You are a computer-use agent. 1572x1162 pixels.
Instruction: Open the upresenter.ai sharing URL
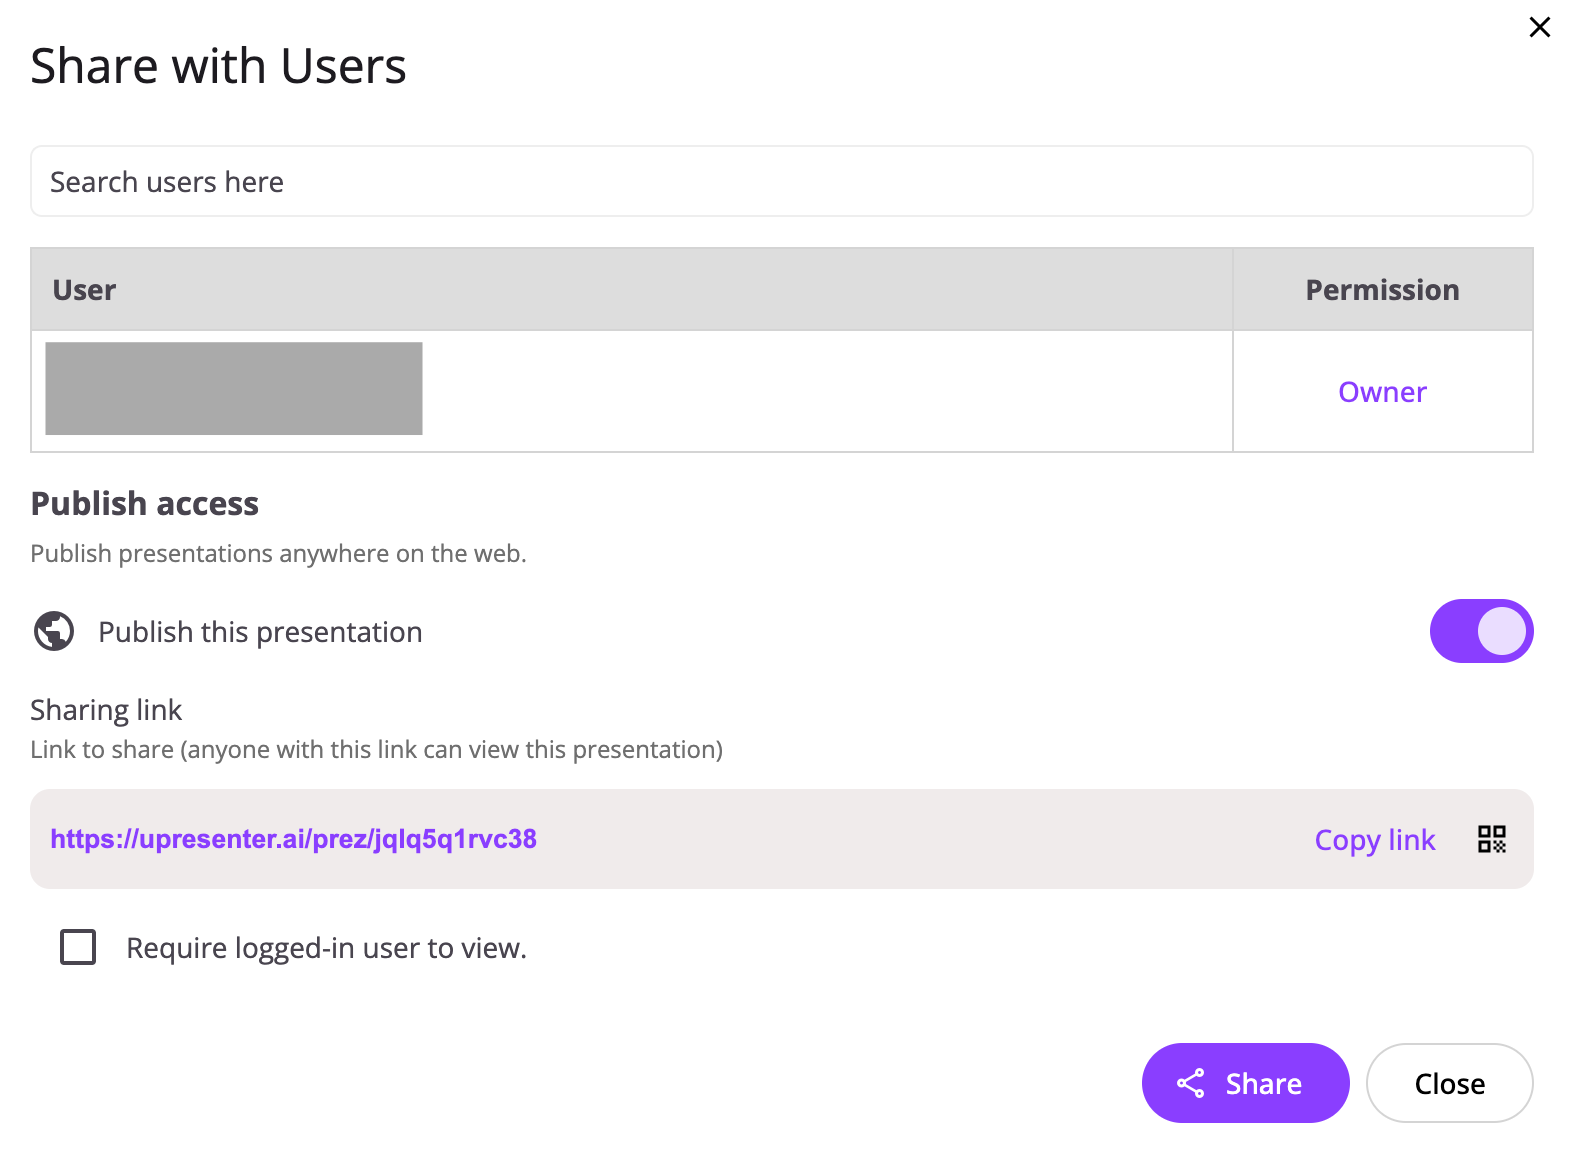293,839
